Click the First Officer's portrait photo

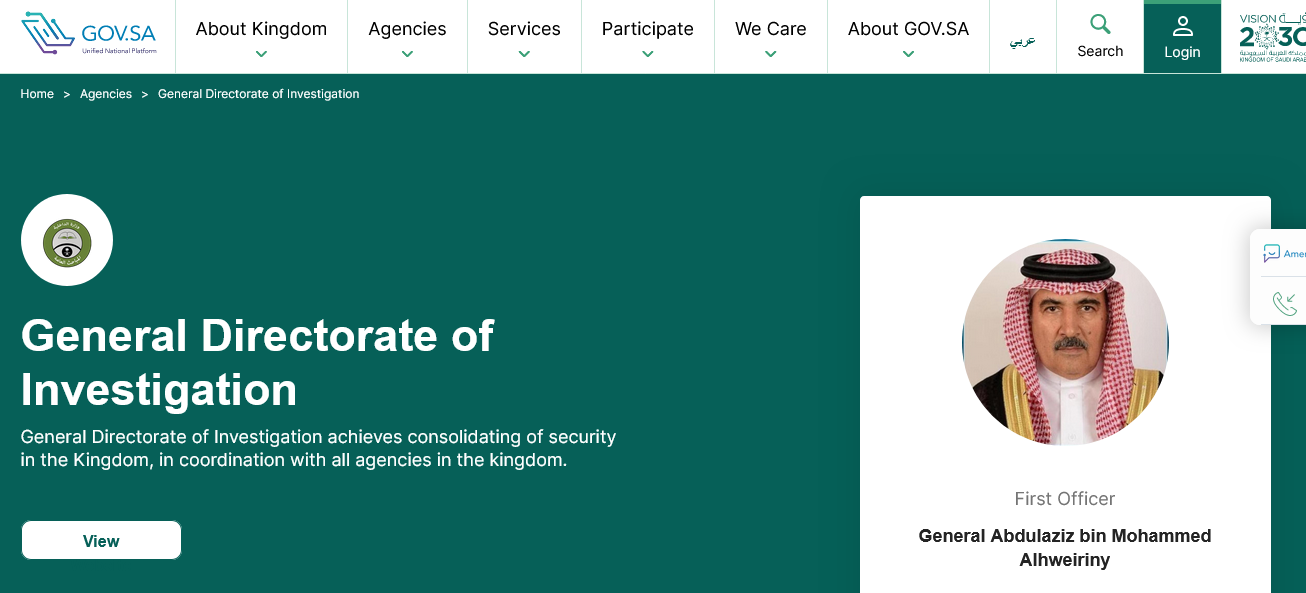[x=1065, y=343]
